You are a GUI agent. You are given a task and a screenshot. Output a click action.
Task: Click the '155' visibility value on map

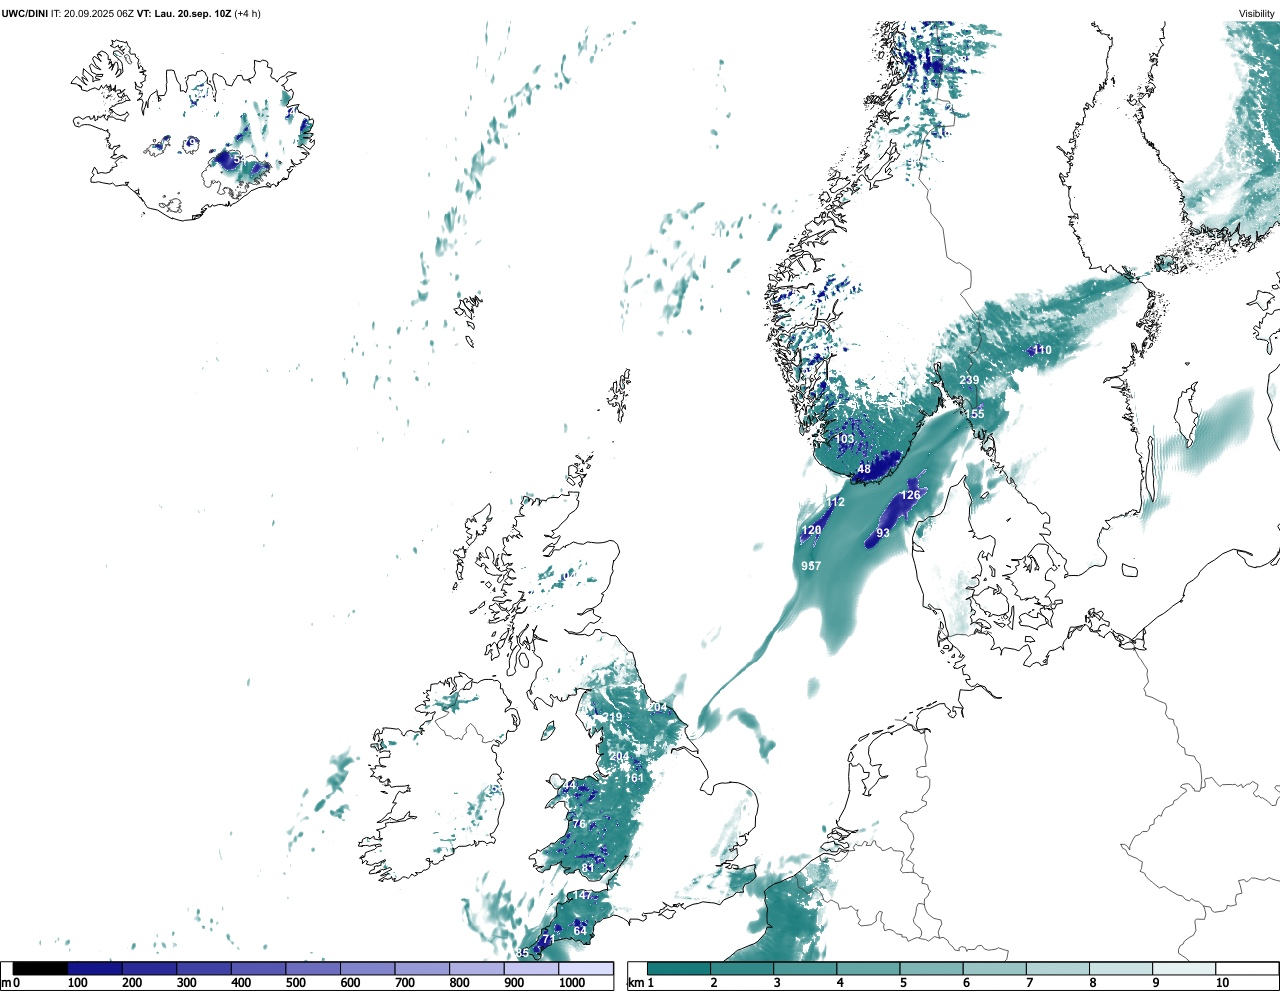(x=974, y=414)
